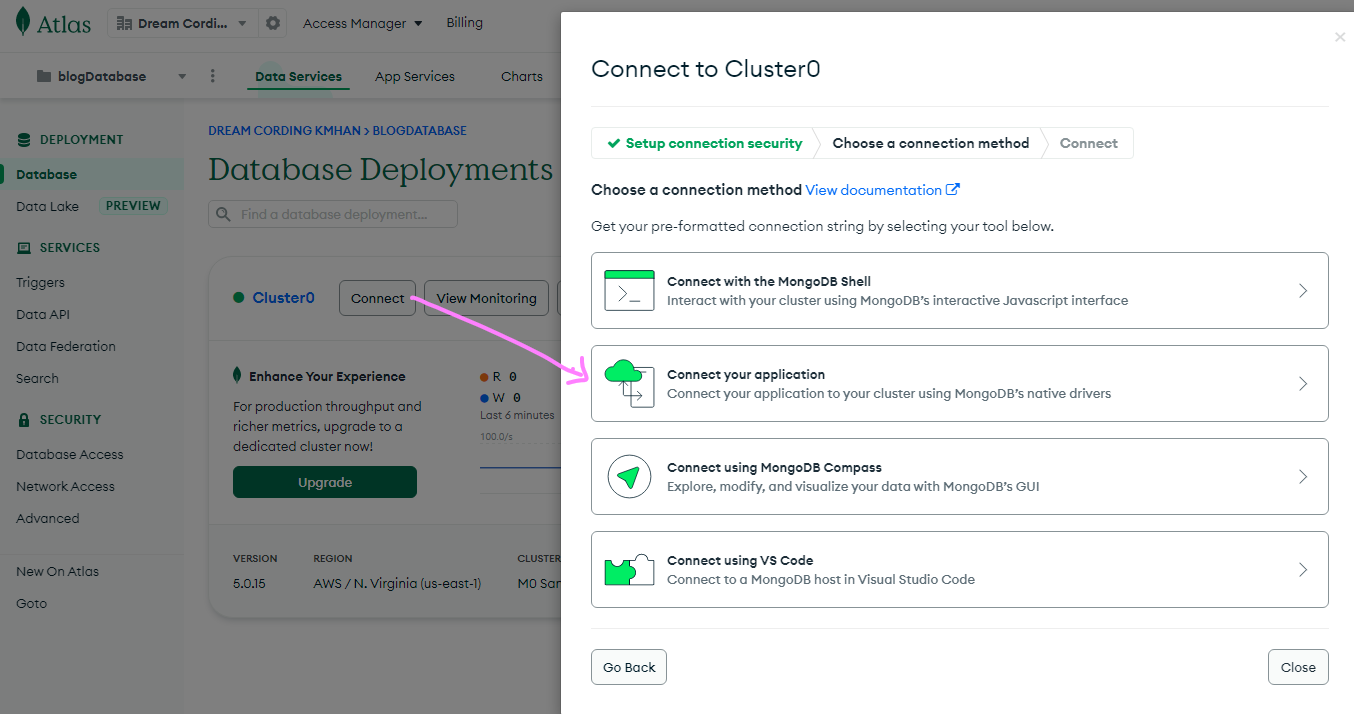Click the Services icon in the sidebar
Image resolution: width=1354 pixels, height=714 pixels.
[23, 247]
